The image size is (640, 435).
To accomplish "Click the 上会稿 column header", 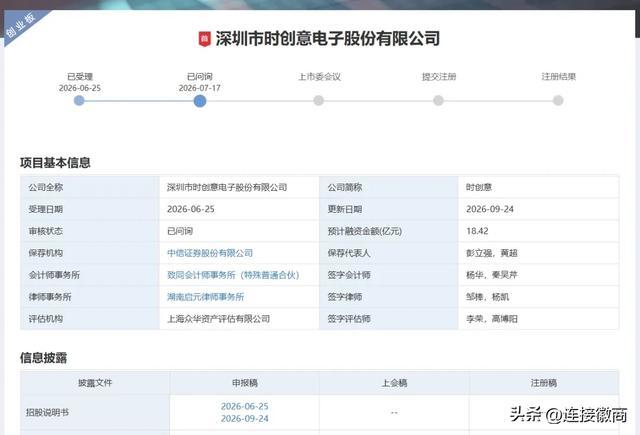I will (x=394, y=383).
